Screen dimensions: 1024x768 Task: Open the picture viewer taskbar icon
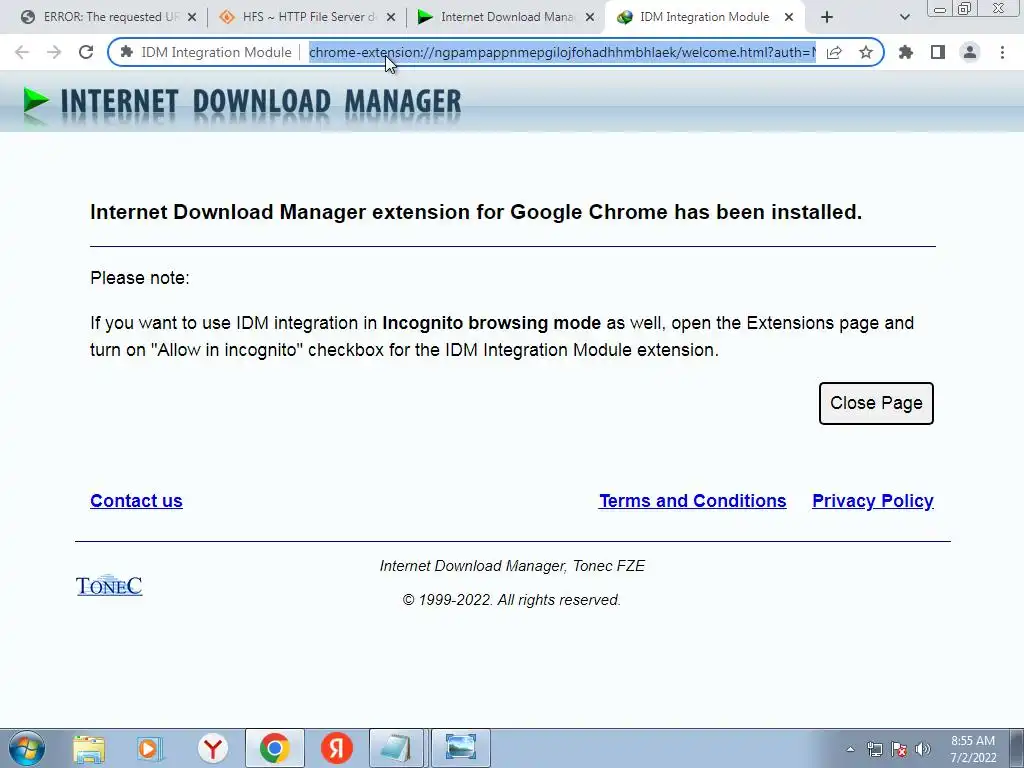pos(461,748)
